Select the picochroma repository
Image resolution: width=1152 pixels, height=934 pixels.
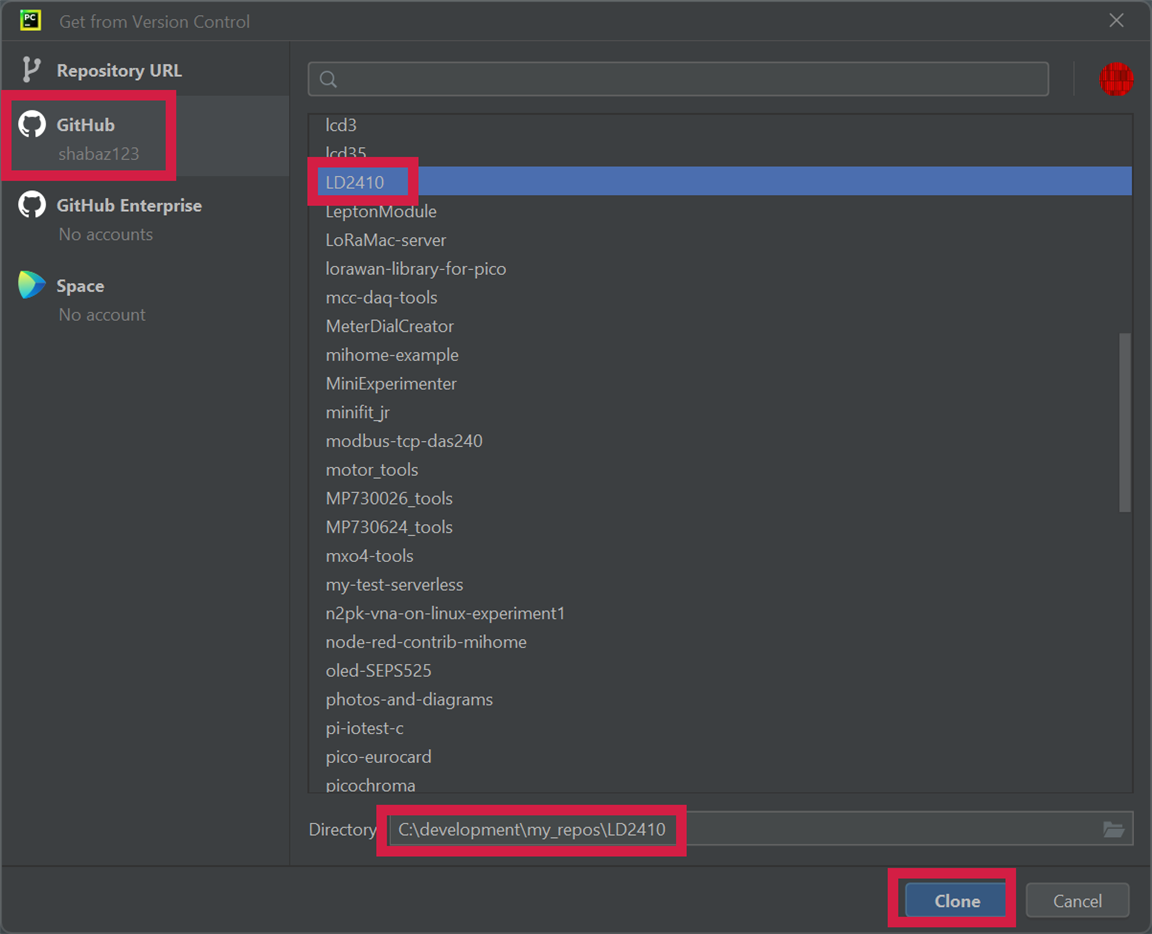[721, 783]
